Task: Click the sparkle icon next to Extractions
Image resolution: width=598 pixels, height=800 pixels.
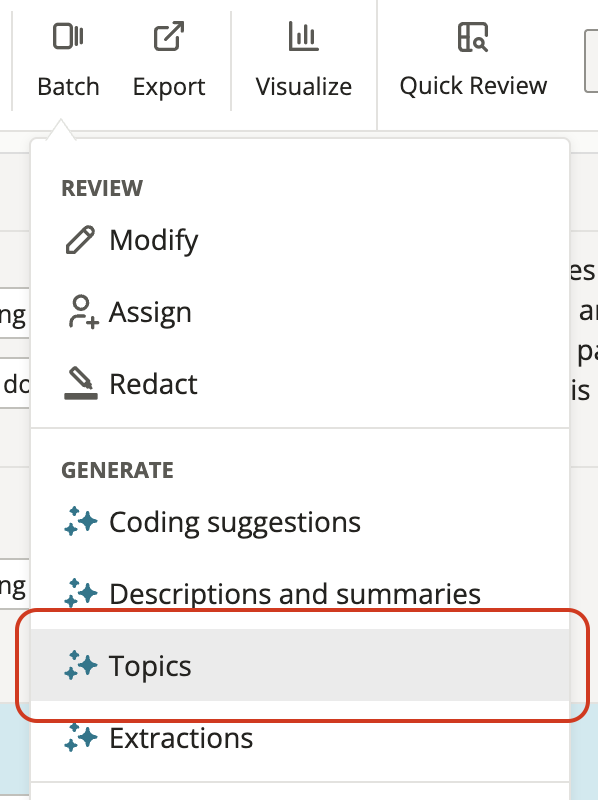Action: [x=81, y=738]
